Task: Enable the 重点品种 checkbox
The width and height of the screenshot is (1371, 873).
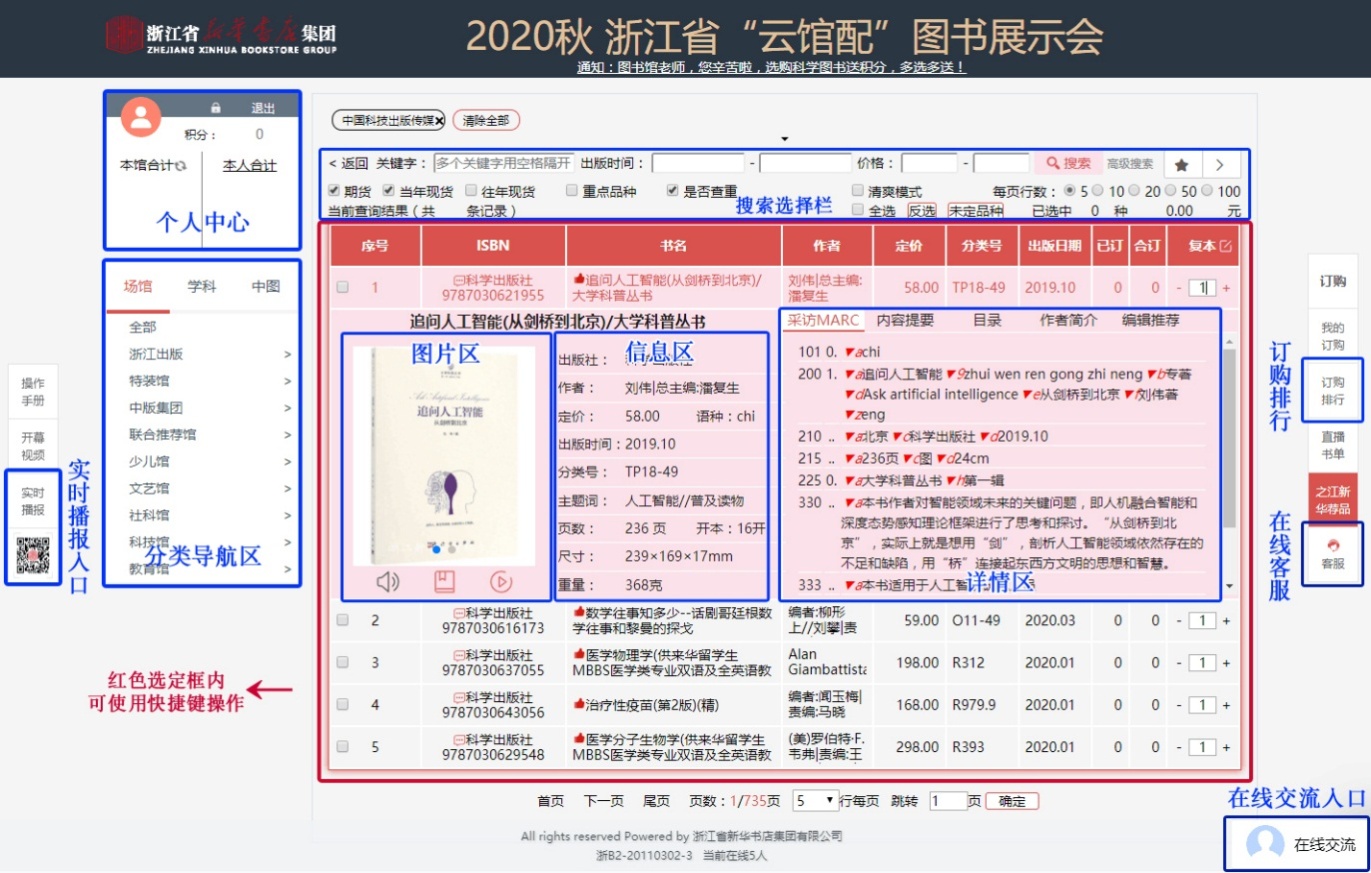Action: click(x=572, y=191)
